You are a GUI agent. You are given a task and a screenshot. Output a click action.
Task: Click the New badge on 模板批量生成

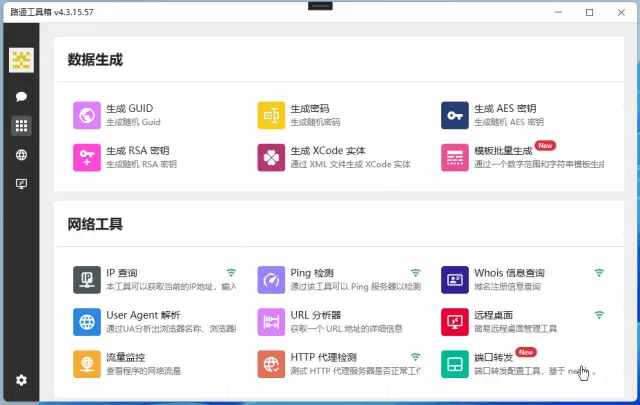(x=545, y=145)
